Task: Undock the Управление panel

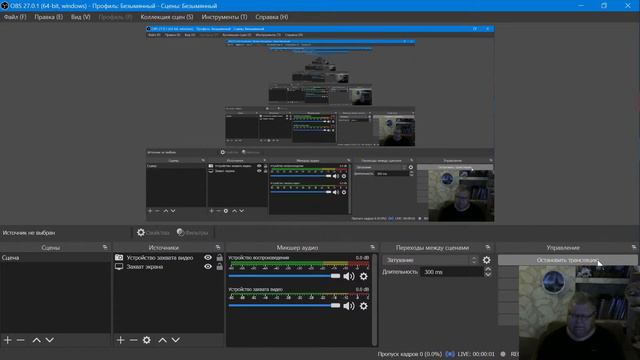Action: (633, 247)
